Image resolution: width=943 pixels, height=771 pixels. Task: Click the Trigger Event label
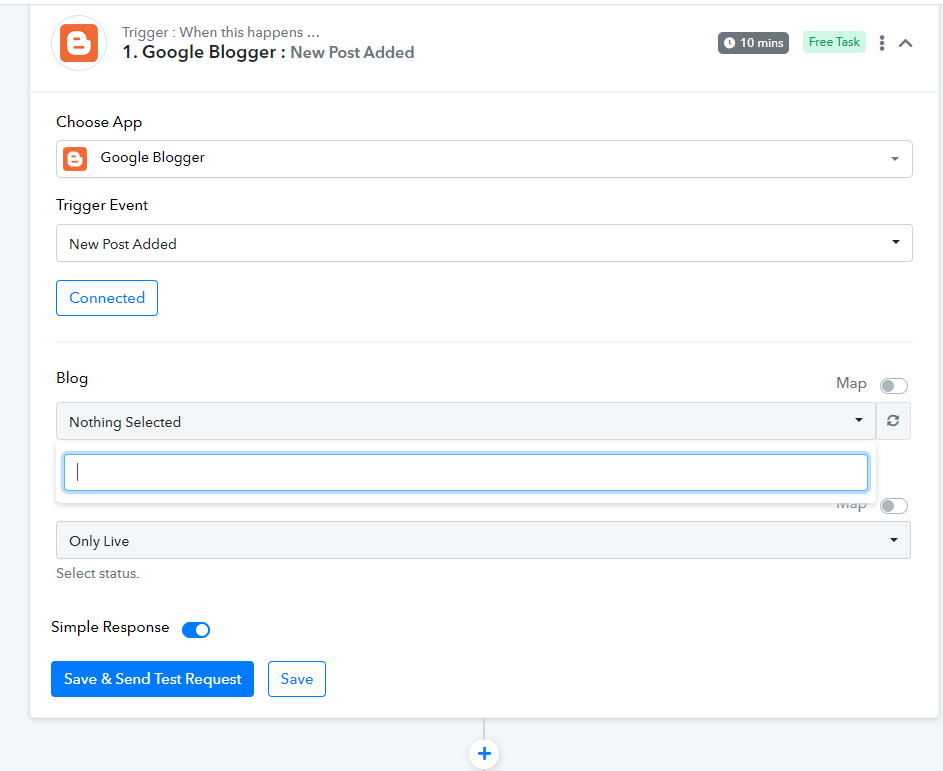102,205
